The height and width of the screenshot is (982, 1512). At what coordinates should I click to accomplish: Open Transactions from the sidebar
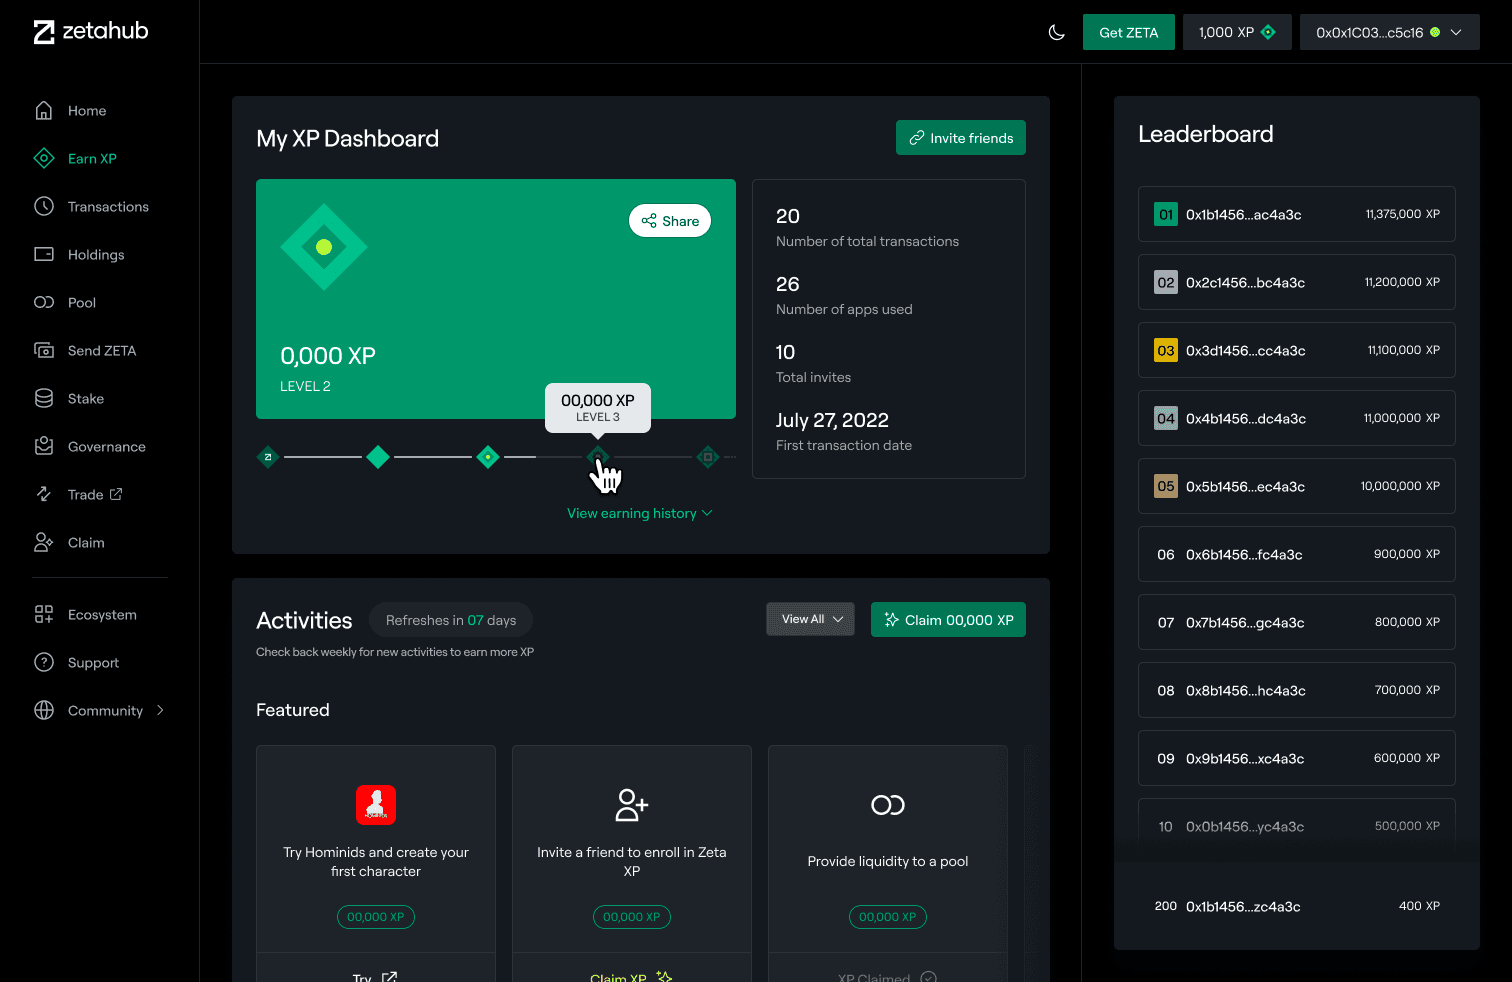[107, 207]
